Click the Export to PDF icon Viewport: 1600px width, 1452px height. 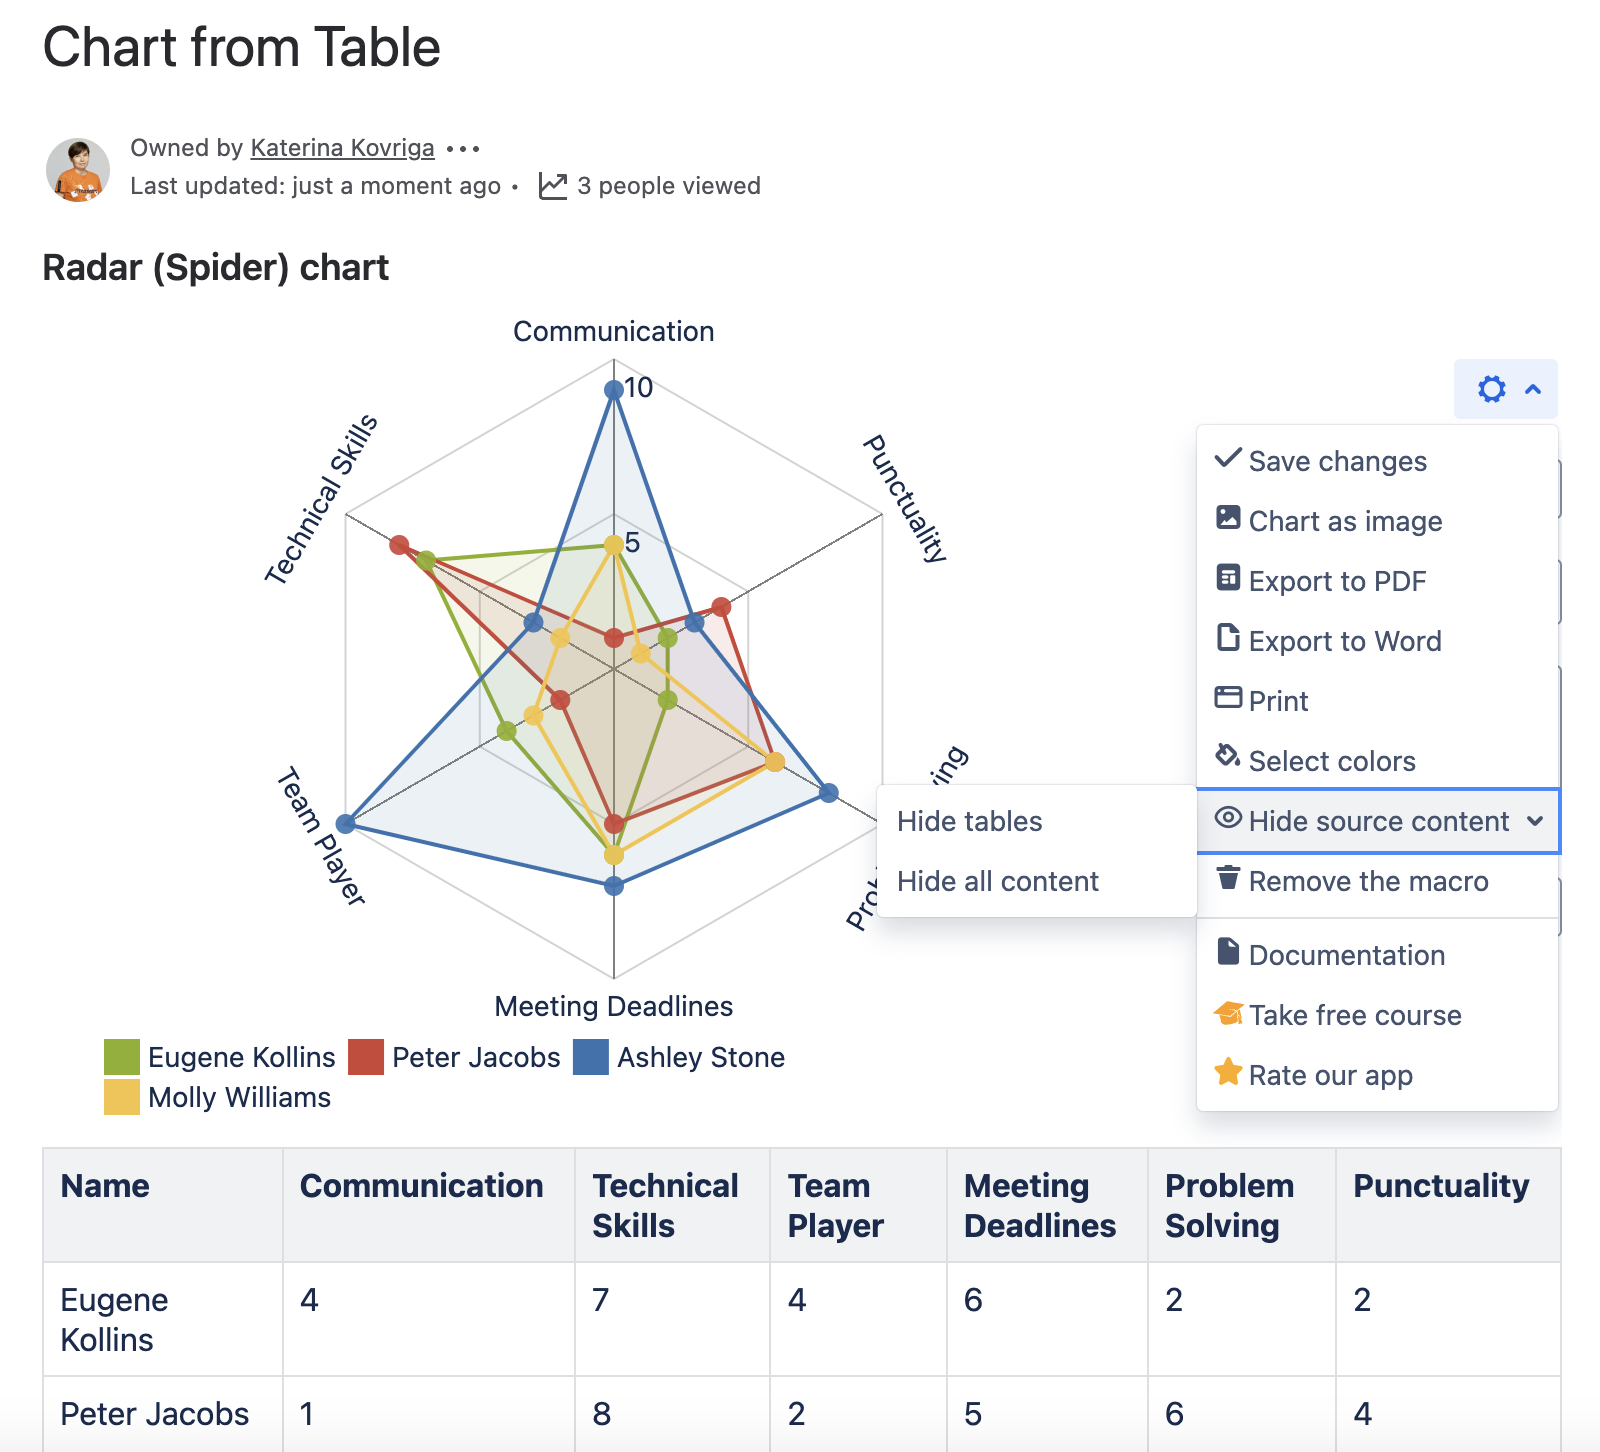coord(1228,578)
